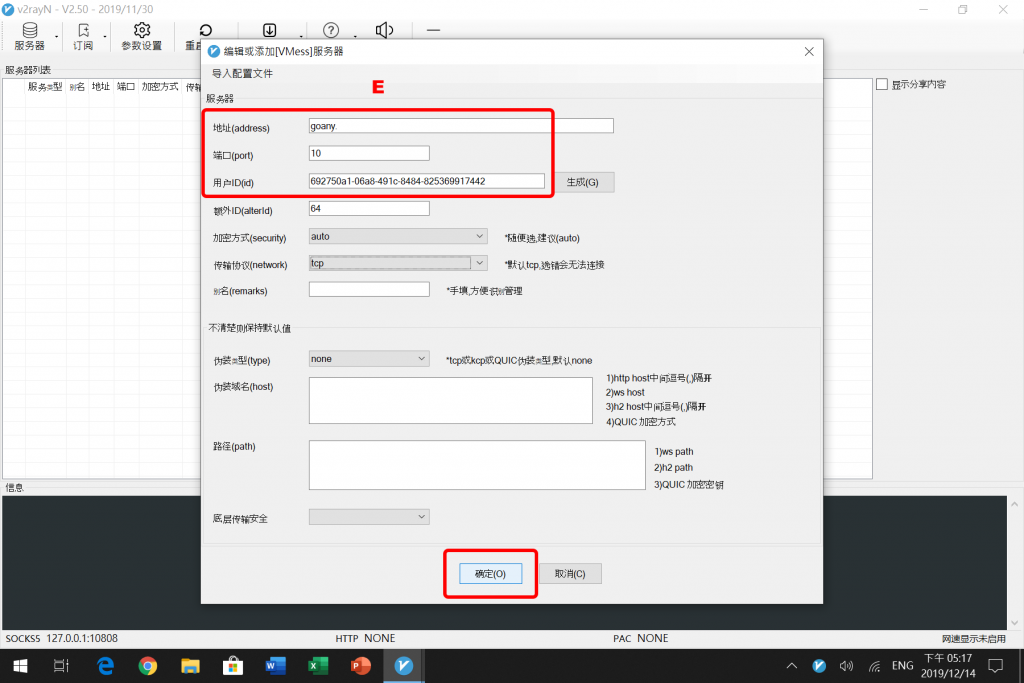Open the 导入配置文件 menu
The image size is (1024, 683).
pos(242,73)
